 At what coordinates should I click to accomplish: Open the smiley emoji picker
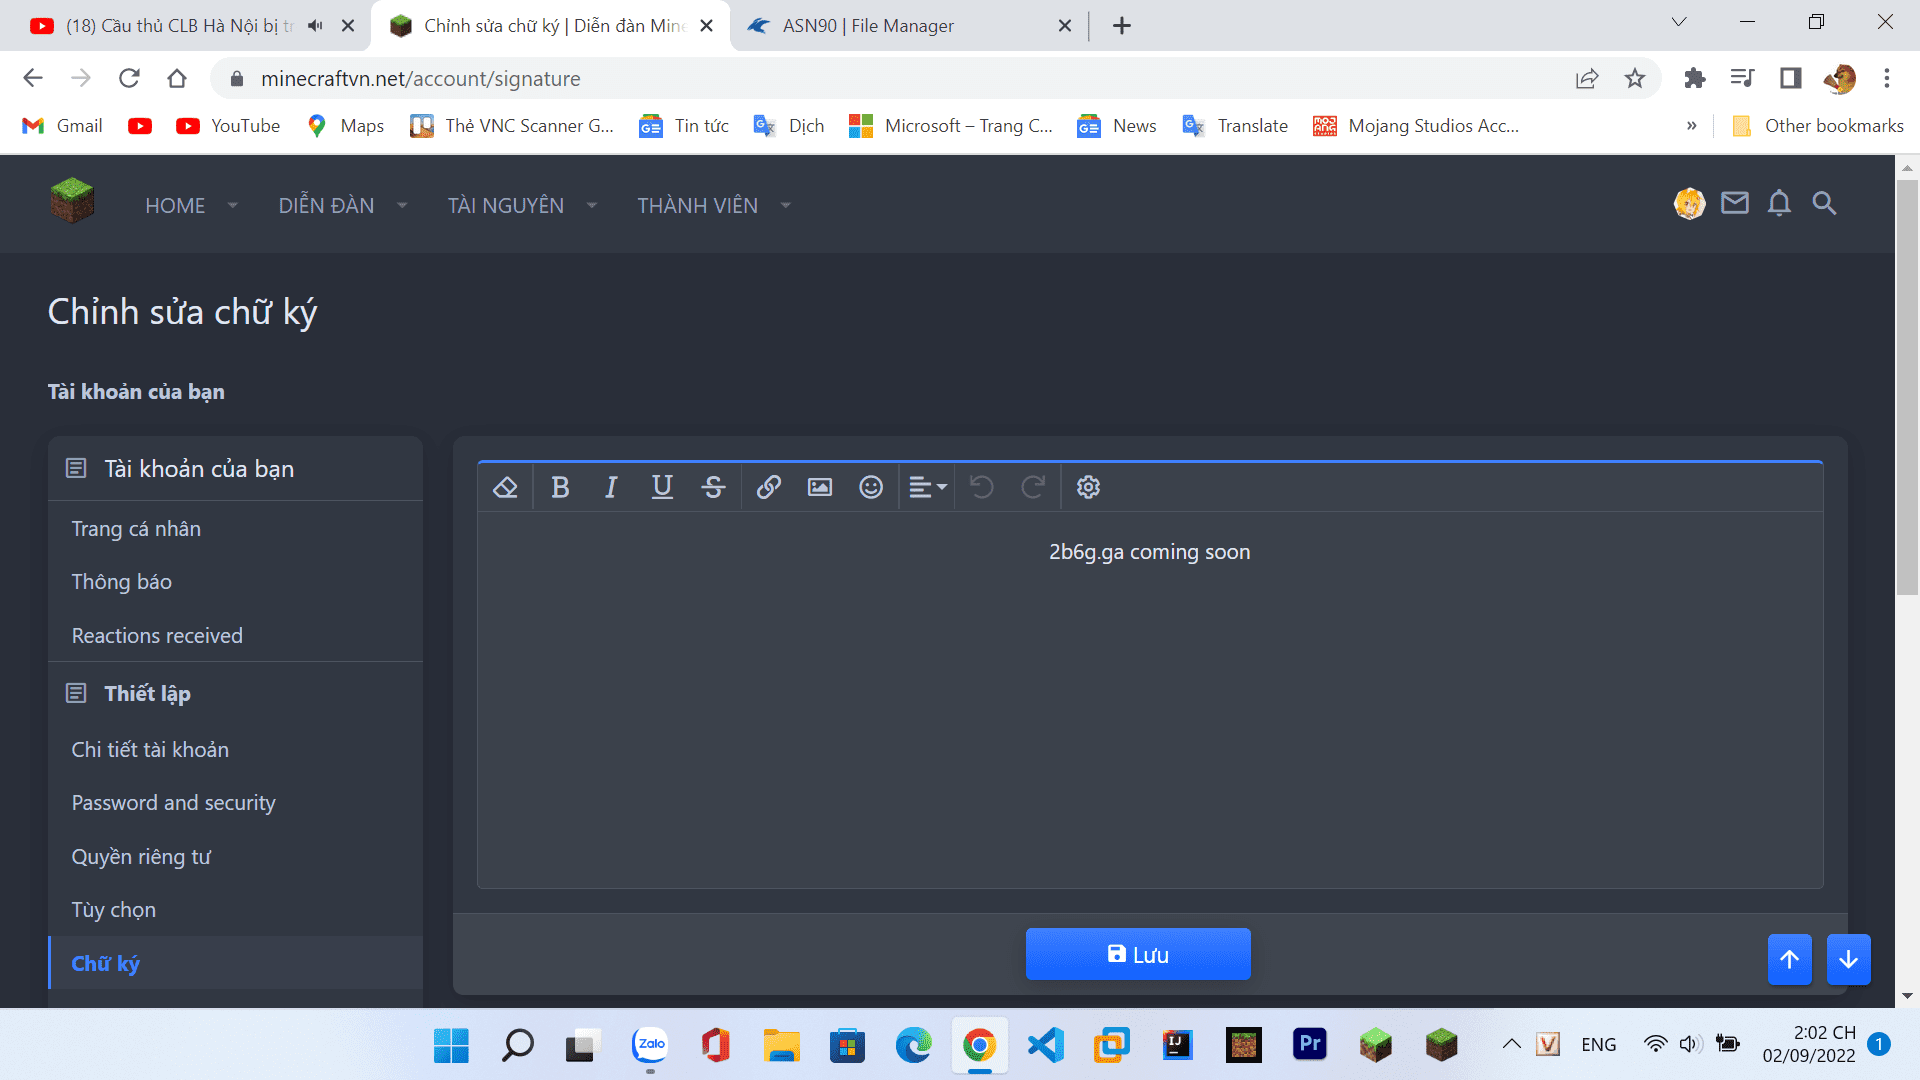(871, 487)
